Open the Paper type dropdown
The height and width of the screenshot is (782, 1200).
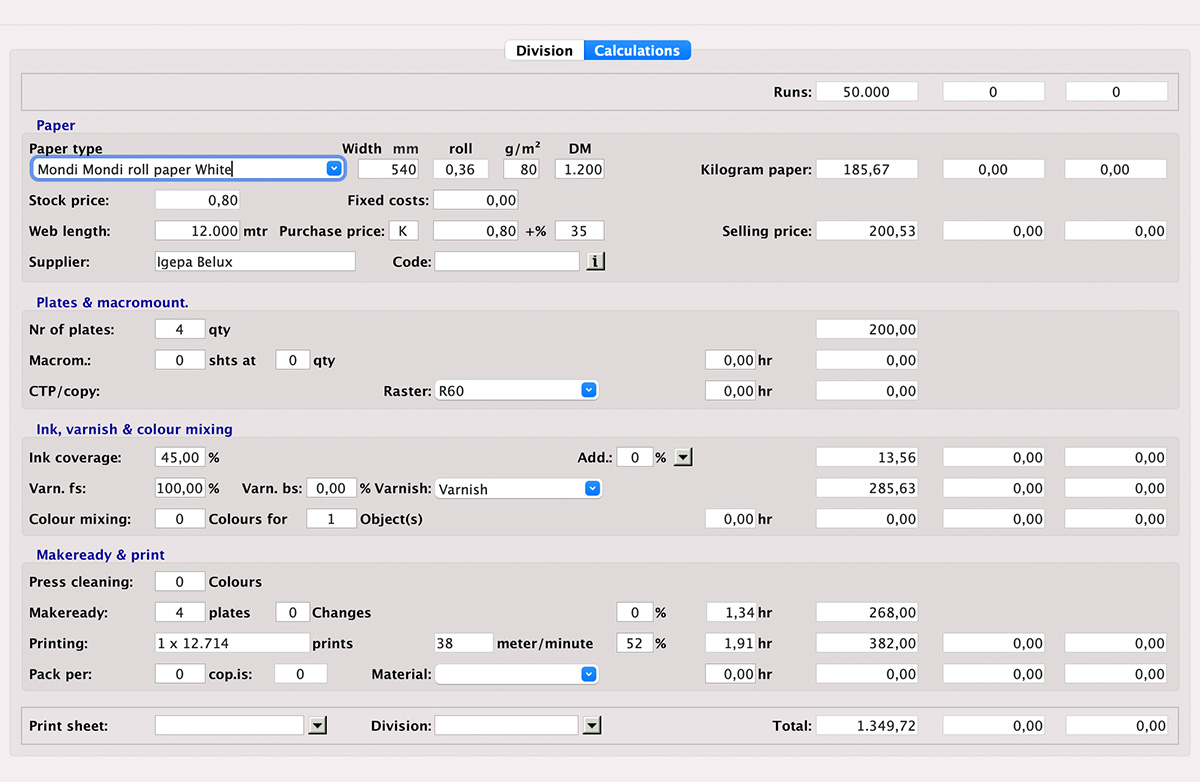(334, 169)
